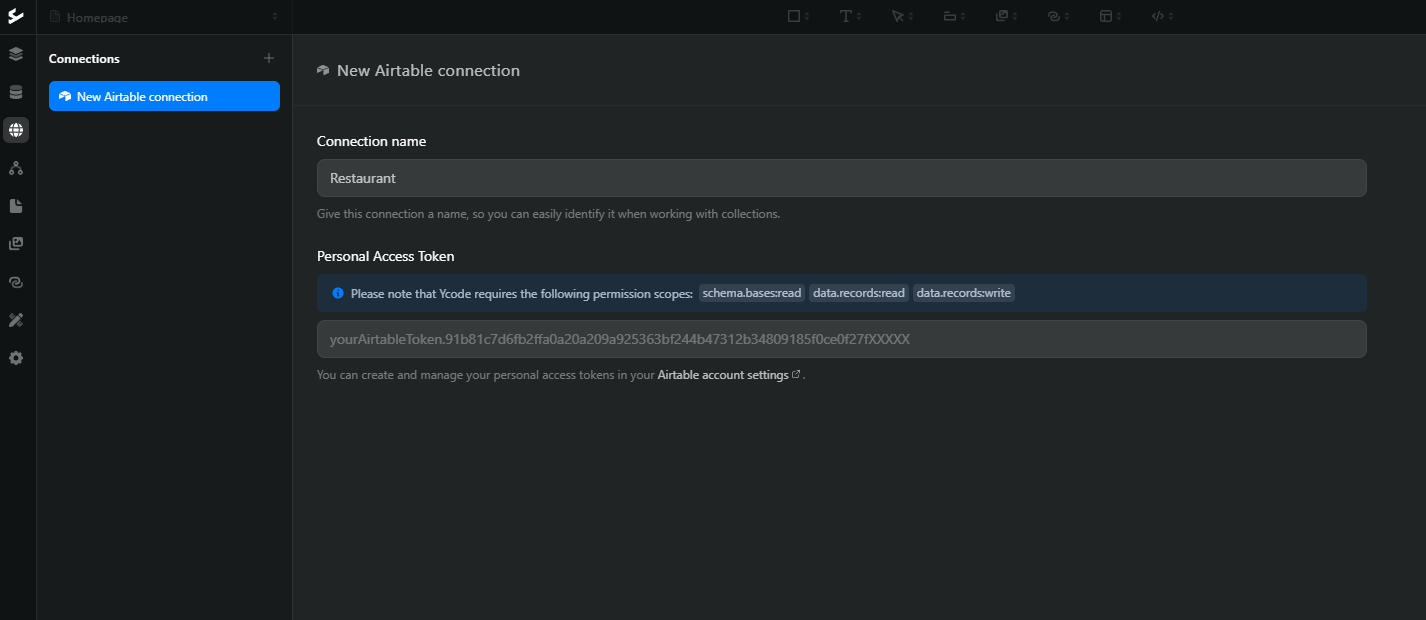
Task: Click the Personal Access Token label
Action: pos(385,256)
